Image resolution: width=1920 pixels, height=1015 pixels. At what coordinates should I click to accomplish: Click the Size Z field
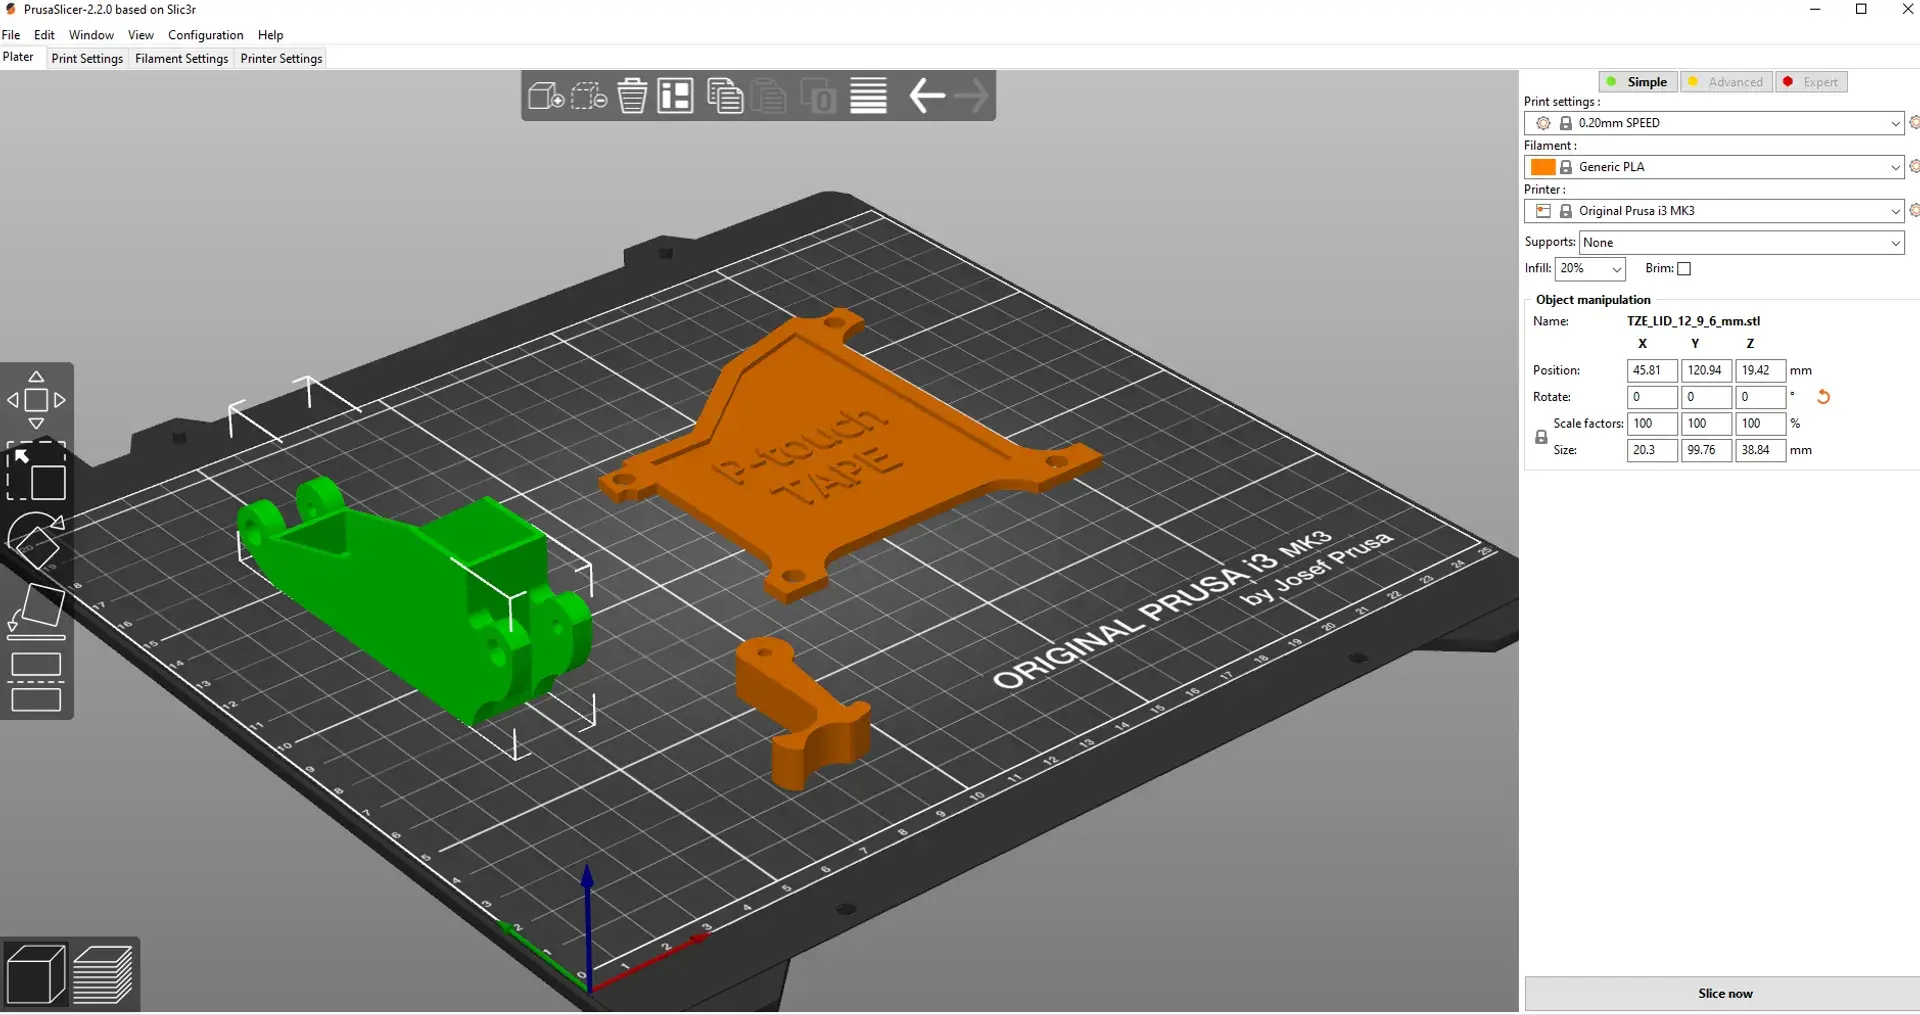1760,450
